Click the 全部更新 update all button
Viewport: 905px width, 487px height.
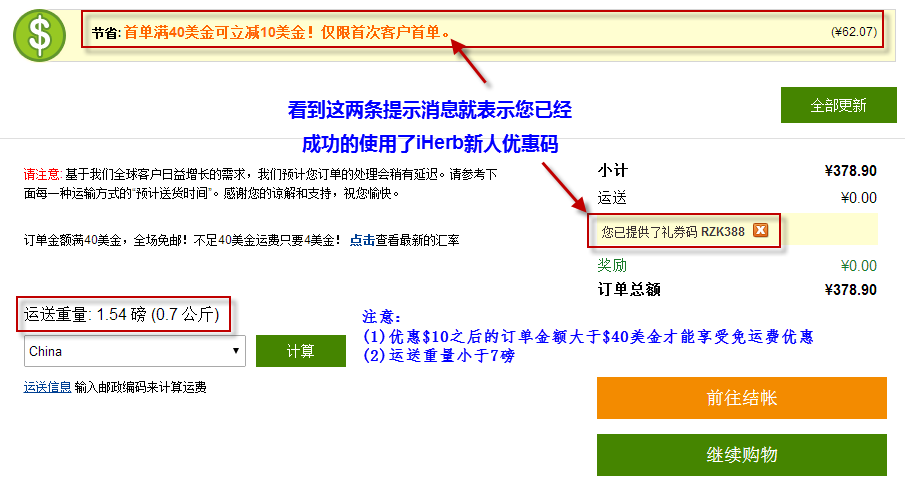pyautogui.click(x=839, y=105)
